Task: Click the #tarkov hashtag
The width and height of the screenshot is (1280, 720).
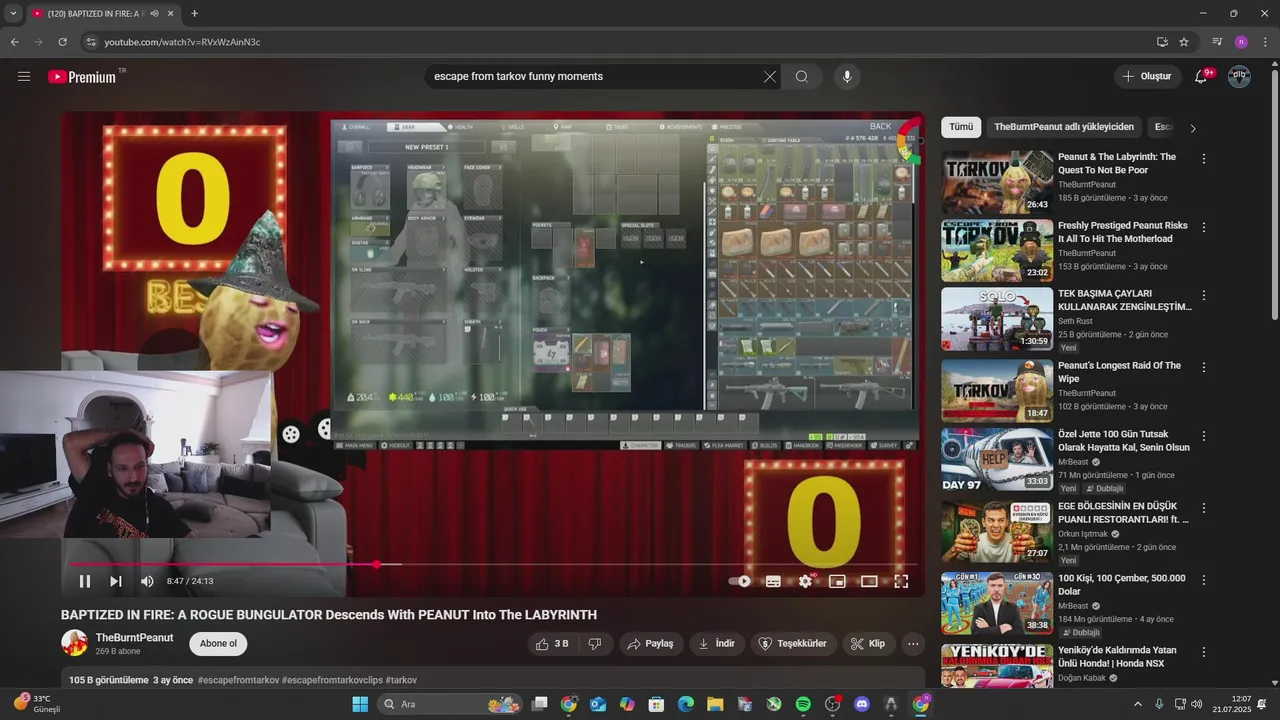Action: click(x=401, y=680)
